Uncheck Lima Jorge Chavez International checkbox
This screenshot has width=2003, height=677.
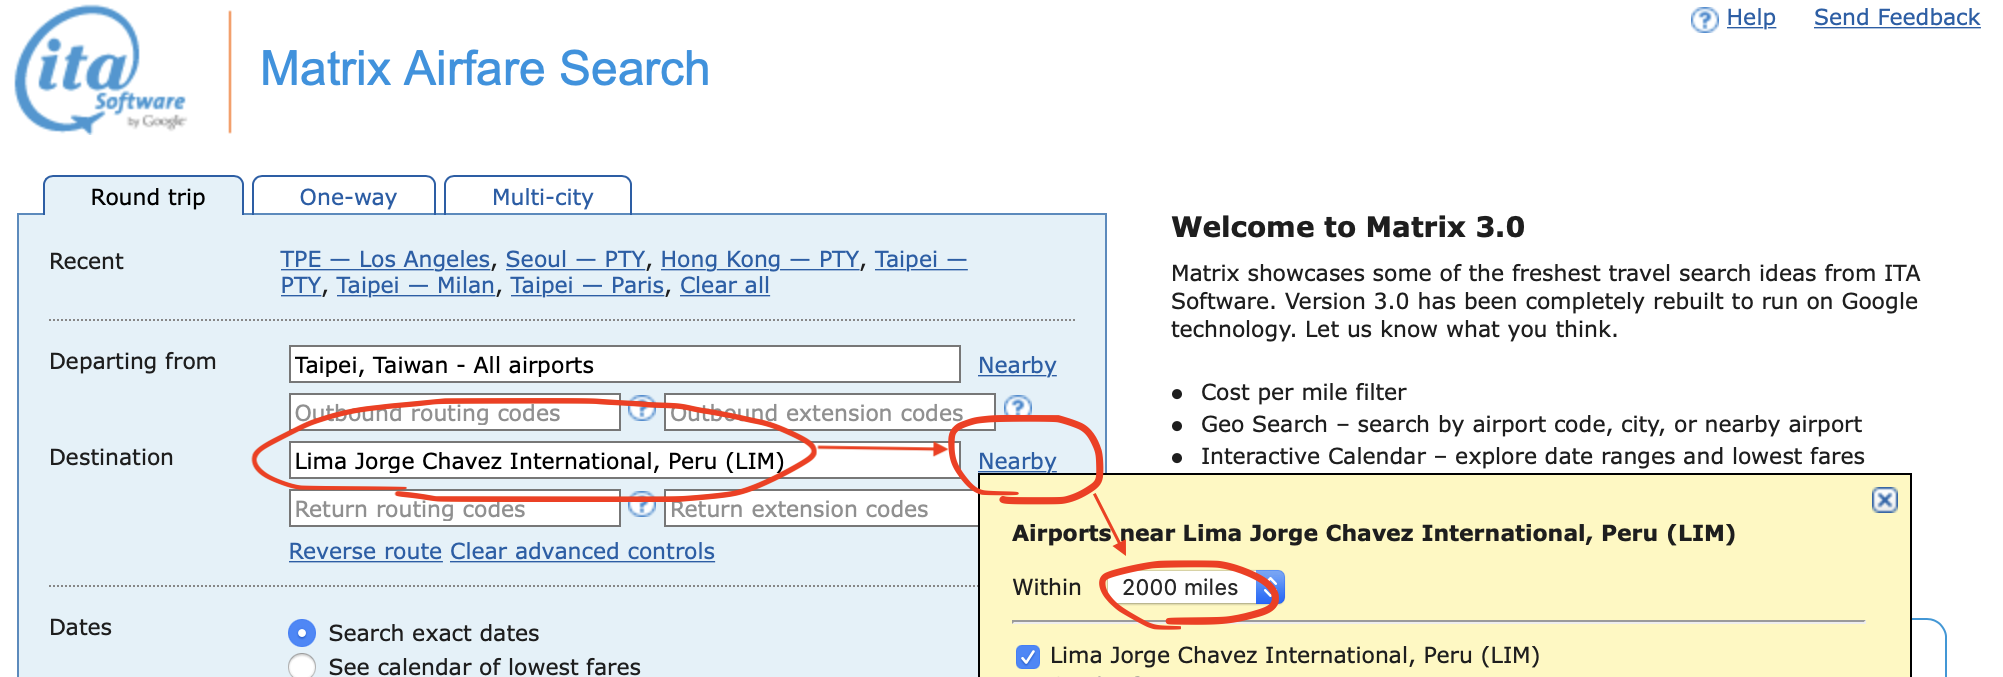(x=1027, y=656)
